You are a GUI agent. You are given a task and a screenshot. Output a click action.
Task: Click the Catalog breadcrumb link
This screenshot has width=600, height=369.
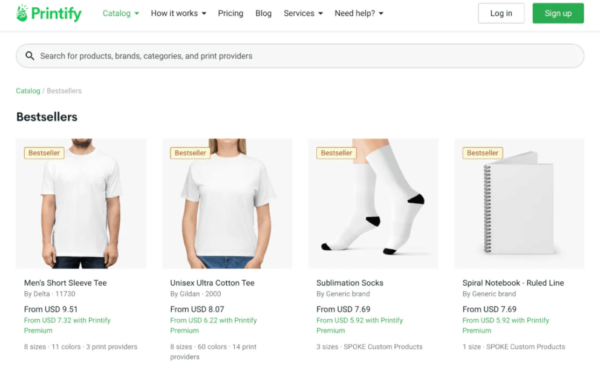[x=28, y=91]
